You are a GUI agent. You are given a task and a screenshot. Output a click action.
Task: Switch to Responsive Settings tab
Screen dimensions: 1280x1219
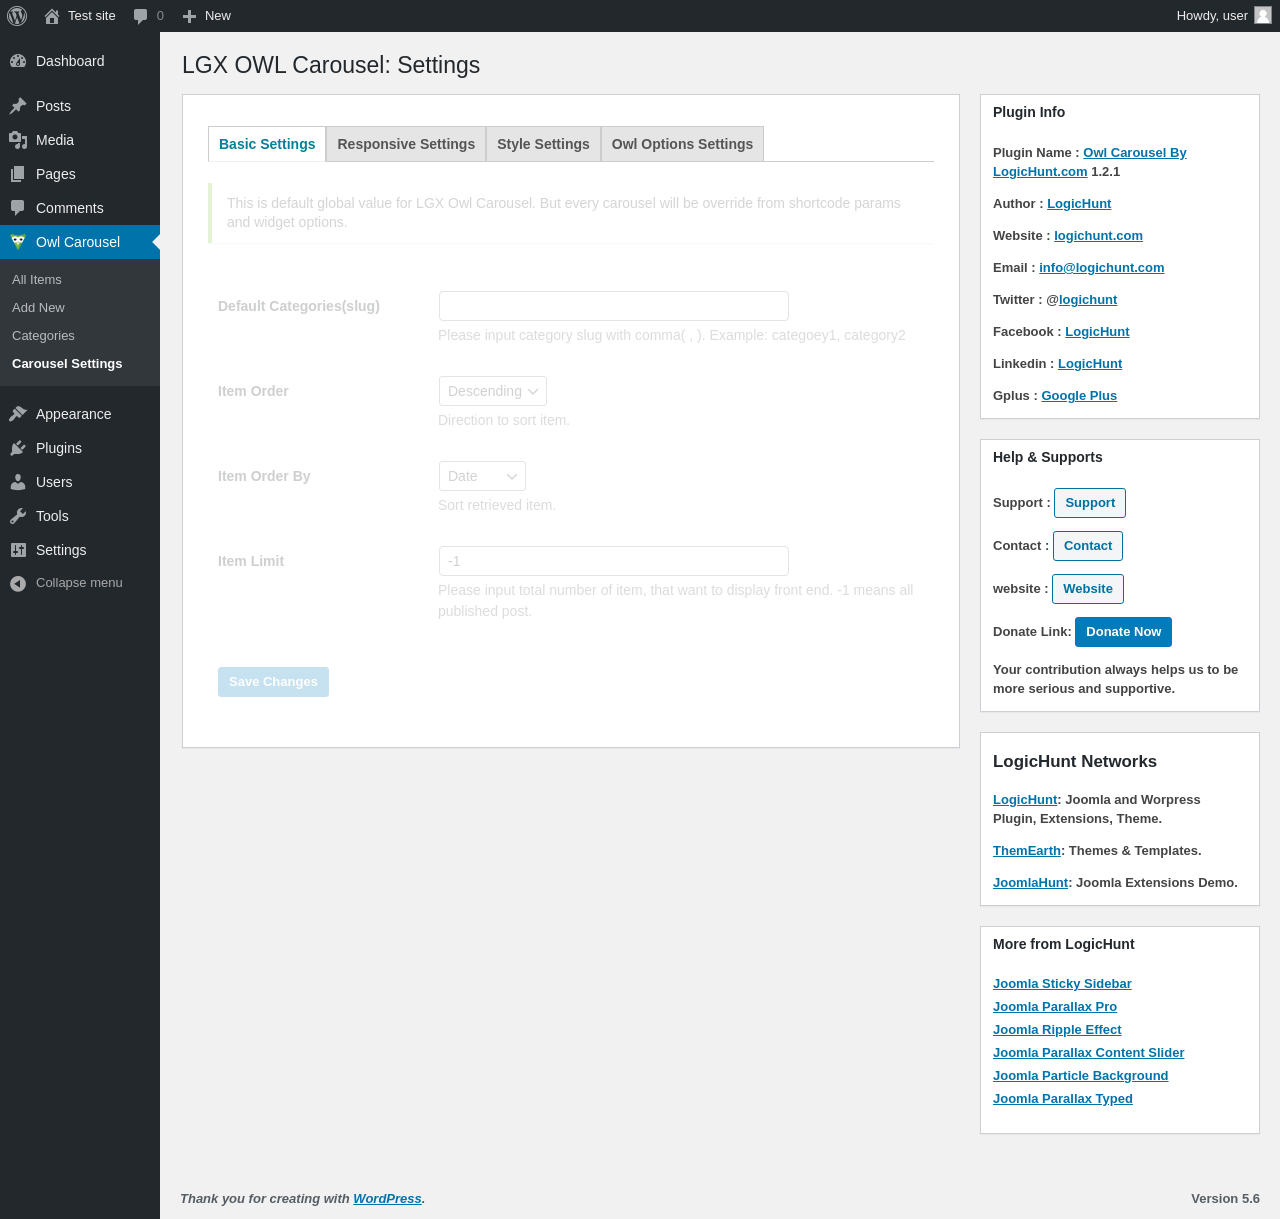point(406,144)
